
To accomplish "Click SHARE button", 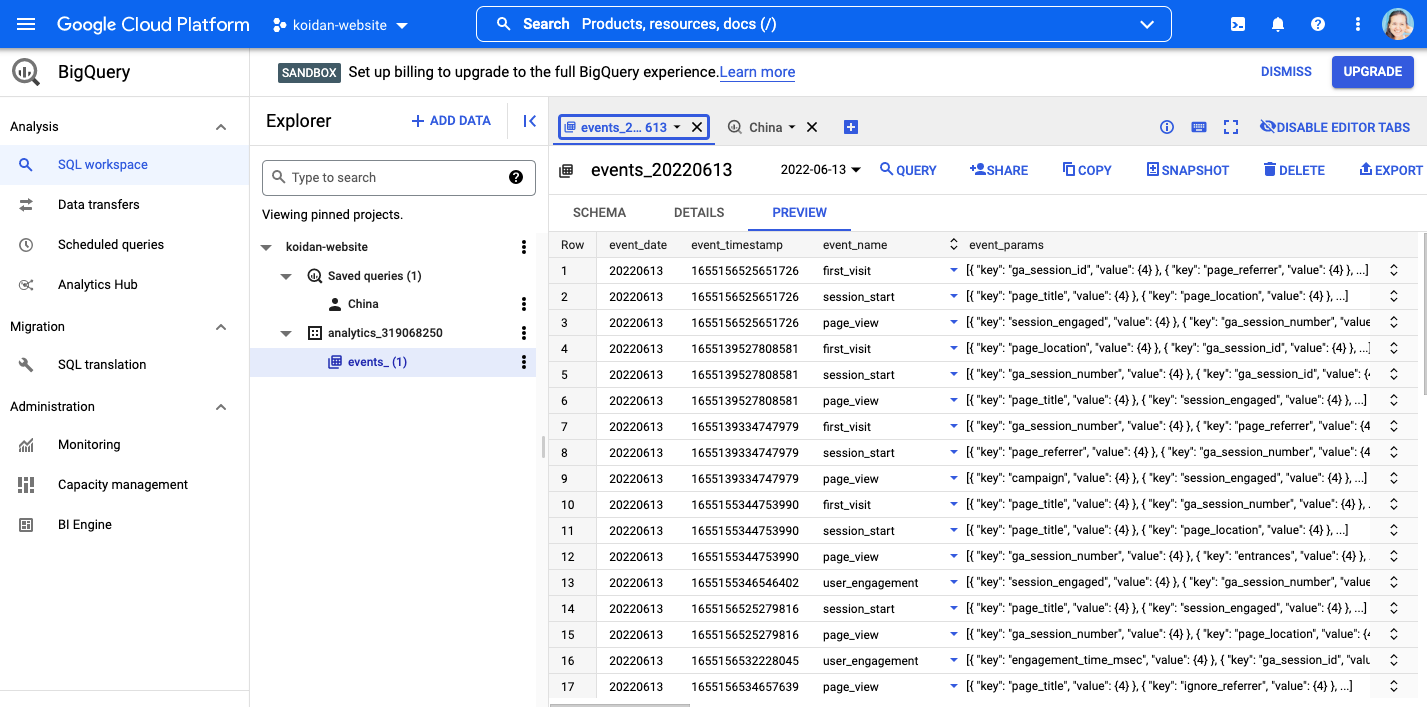I will (x=999, y=170).
